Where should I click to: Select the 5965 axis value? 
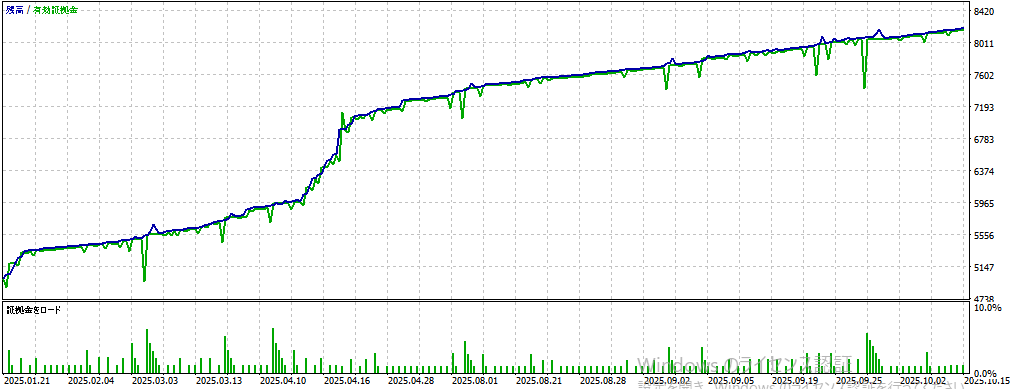[985, 204]
